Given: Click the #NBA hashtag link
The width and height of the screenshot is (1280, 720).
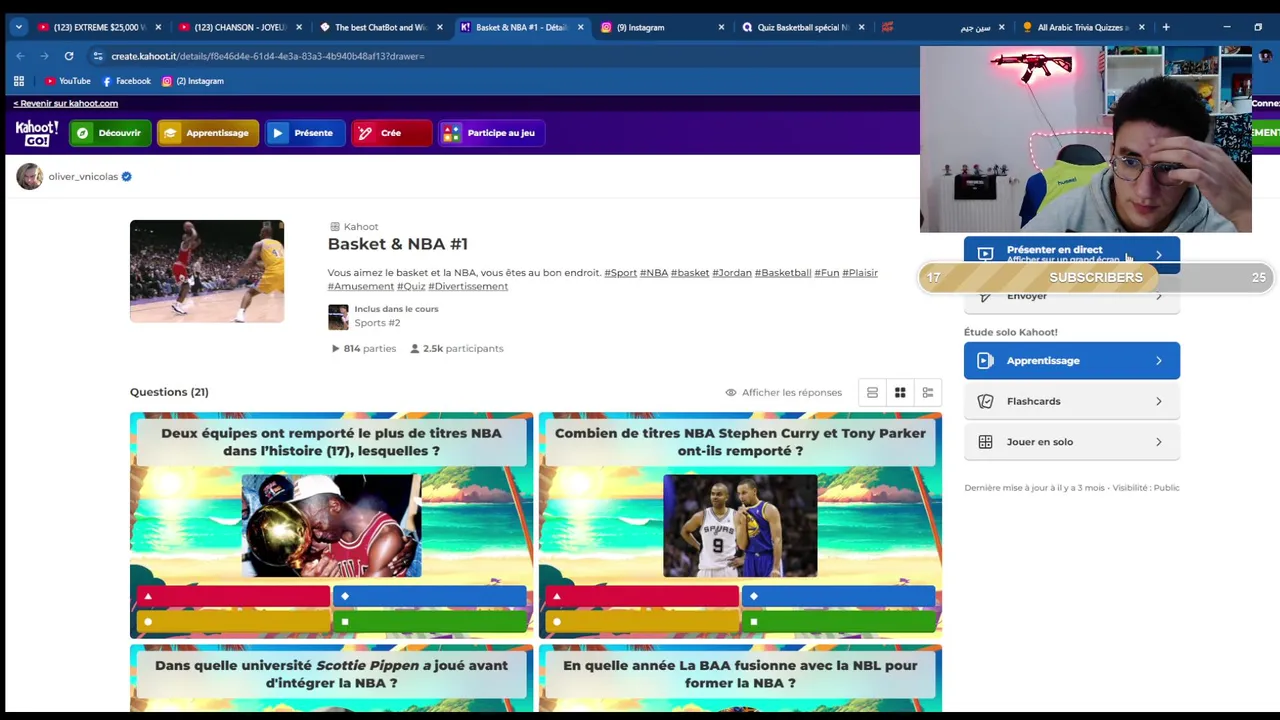Looking at the screenshot, I should click(x=654, y=273).
